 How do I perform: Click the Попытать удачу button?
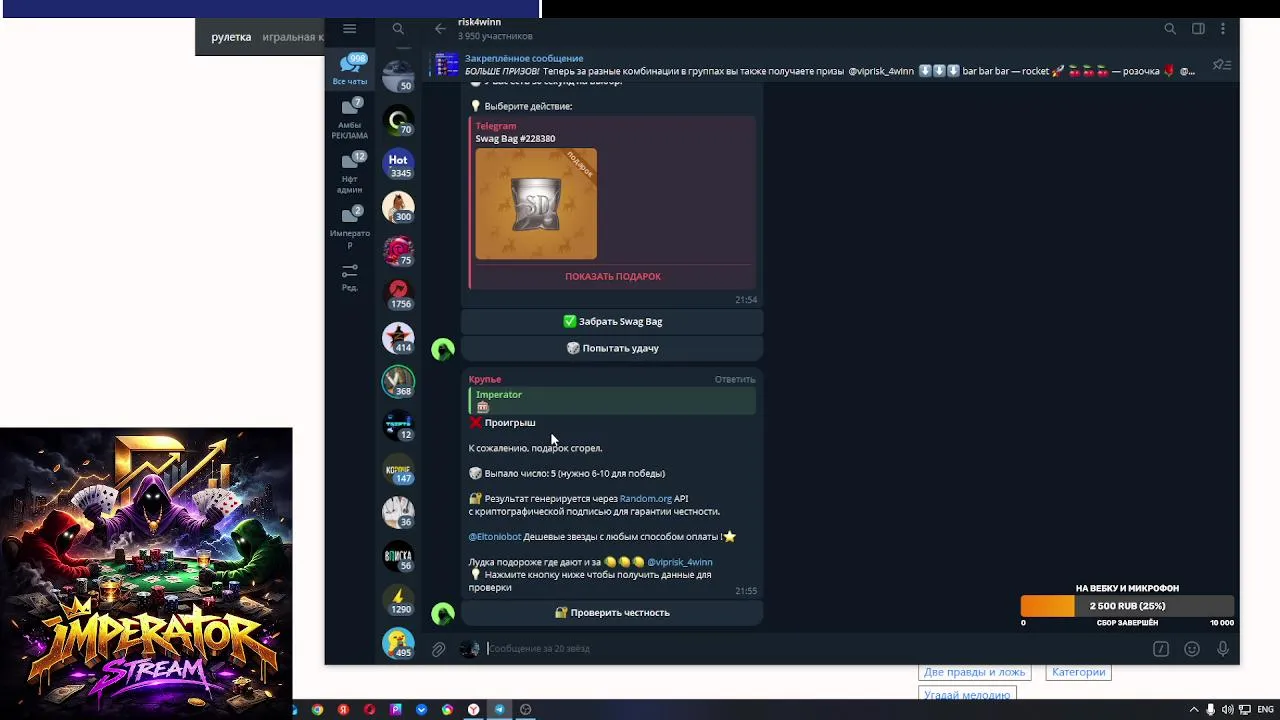click(612, 348)
